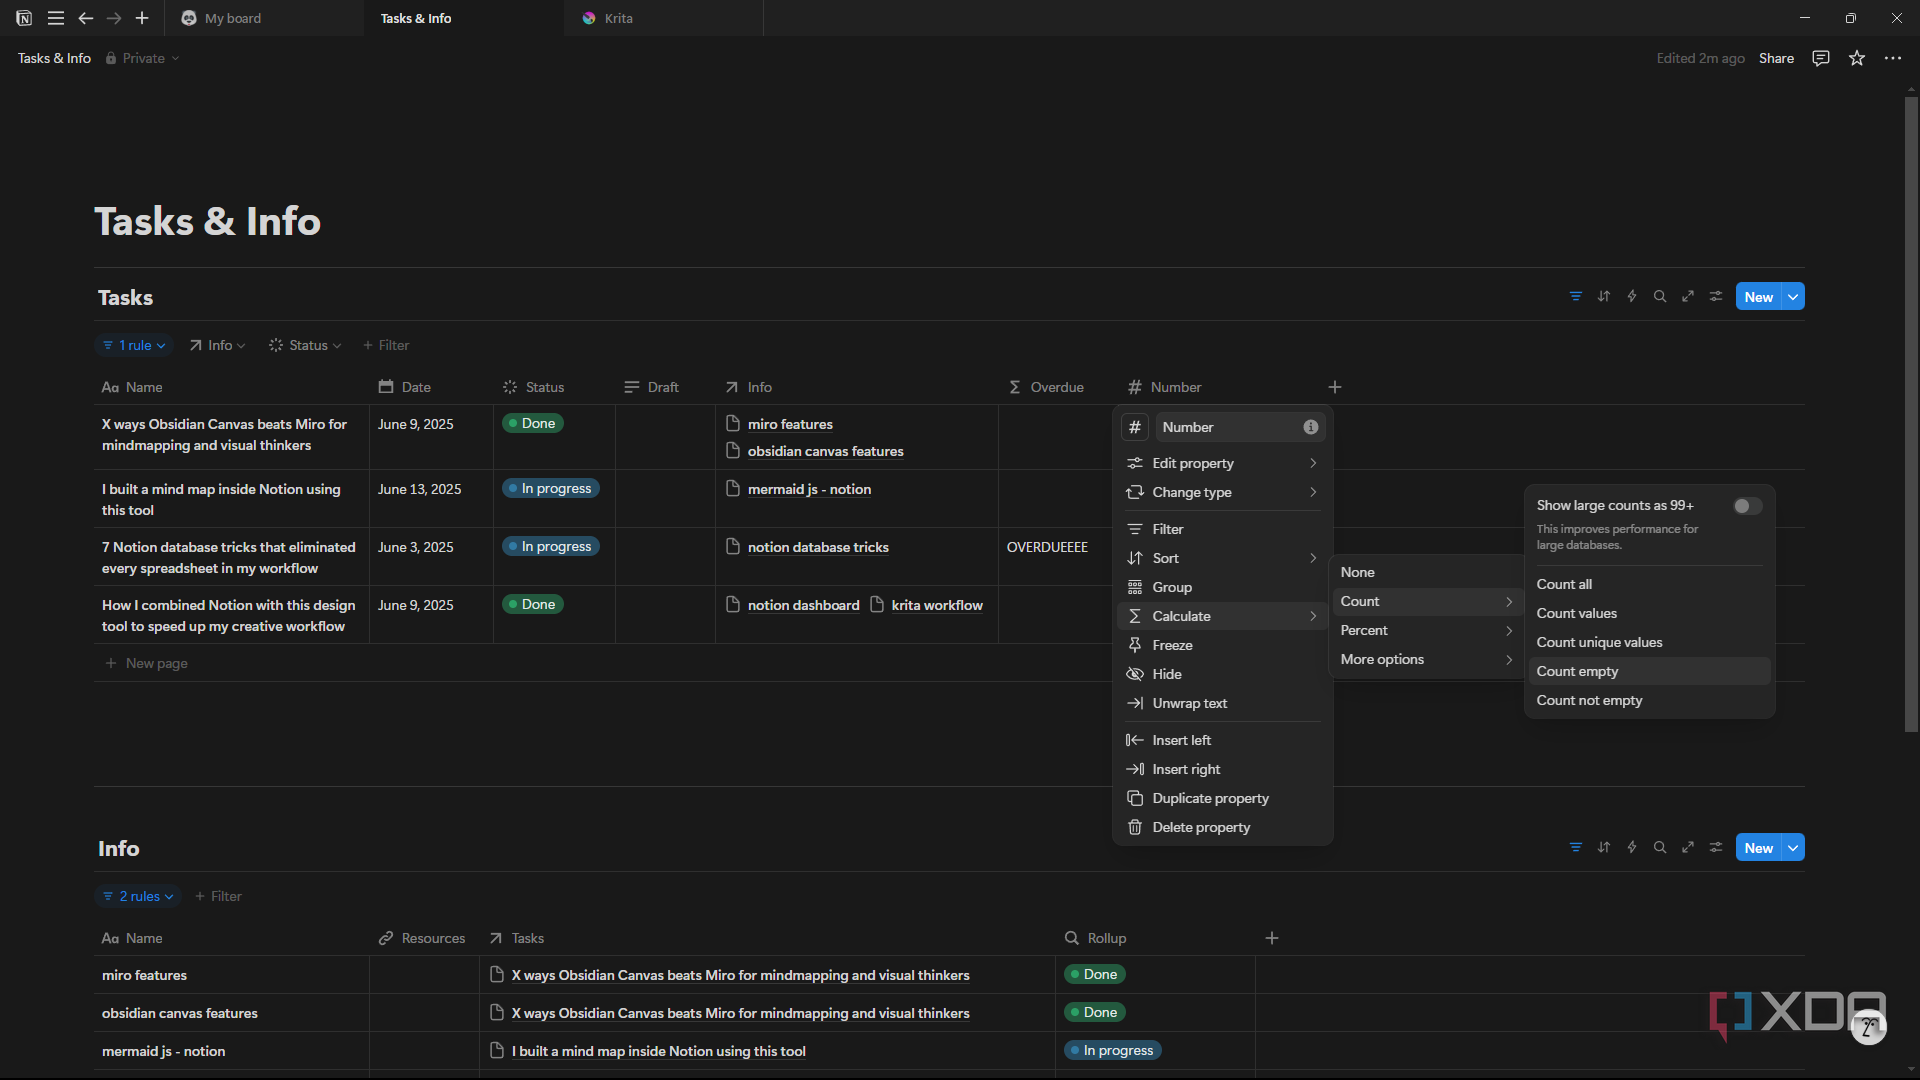The image size is (1920, 1080).
Task: Click the Tasks database filter icon
Action: pyautogui.click(x=1575, y=296)
